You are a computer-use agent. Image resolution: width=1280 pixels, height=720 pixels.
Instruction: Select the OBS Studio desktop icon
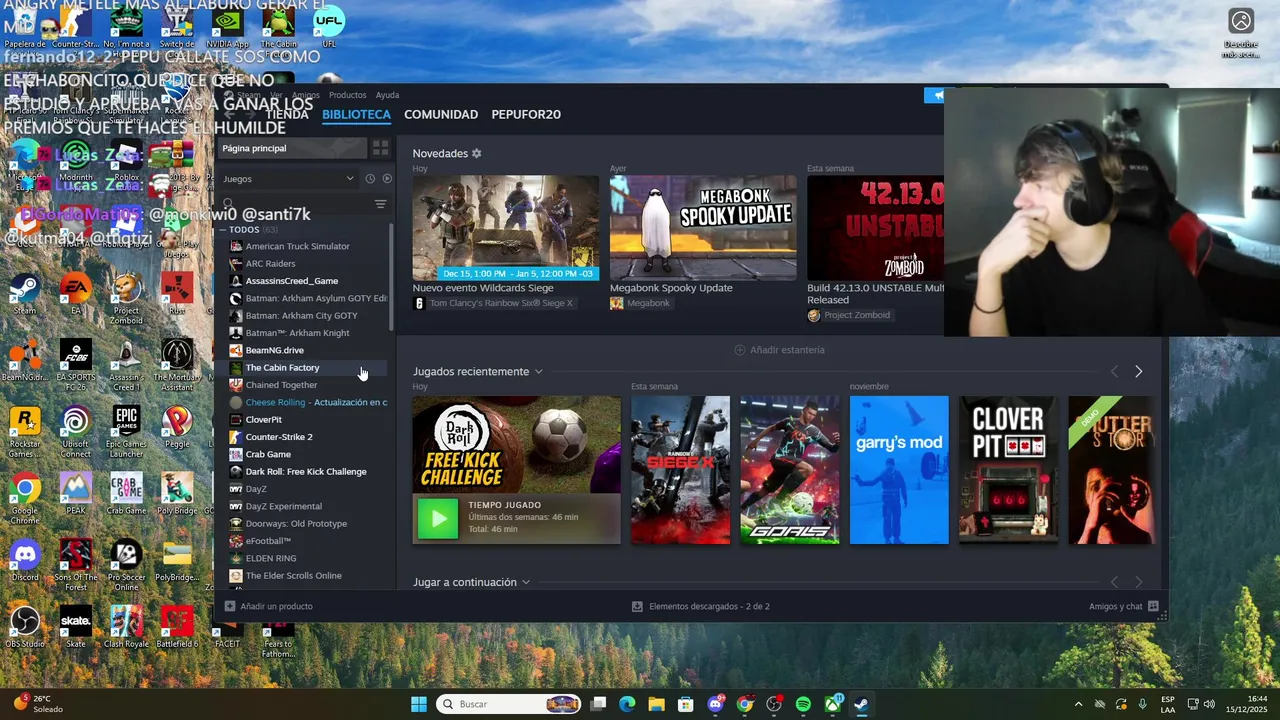pos(25,627)
